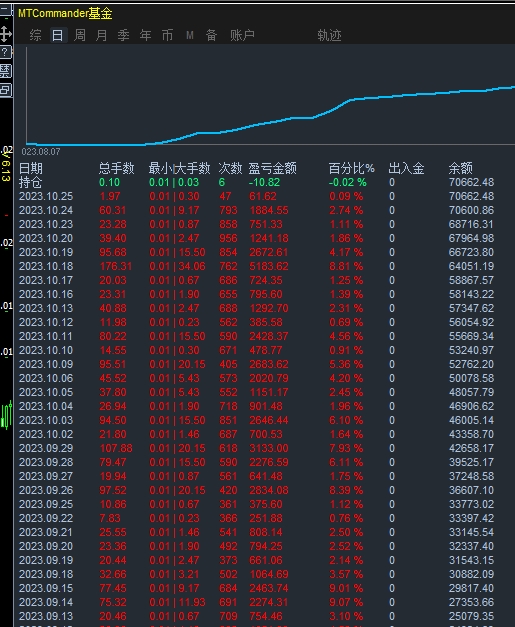Select the 2023.10.12 date row

pyautogui.click(x=46, y=322)
